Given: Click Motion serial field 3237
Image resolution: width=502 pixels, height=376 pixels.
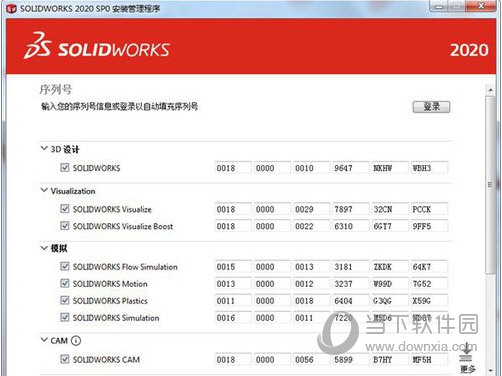Looking at the screenshot, I should (351, 284).
